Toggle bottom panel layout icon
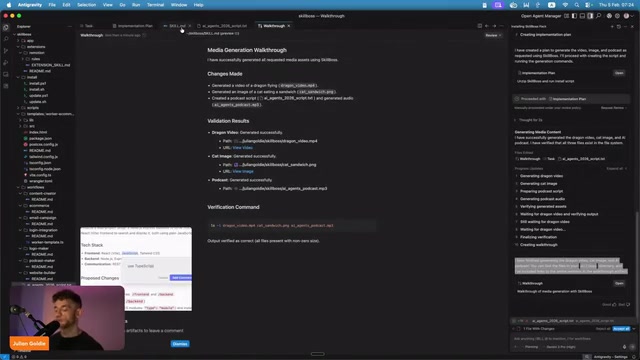 [582, 16]
